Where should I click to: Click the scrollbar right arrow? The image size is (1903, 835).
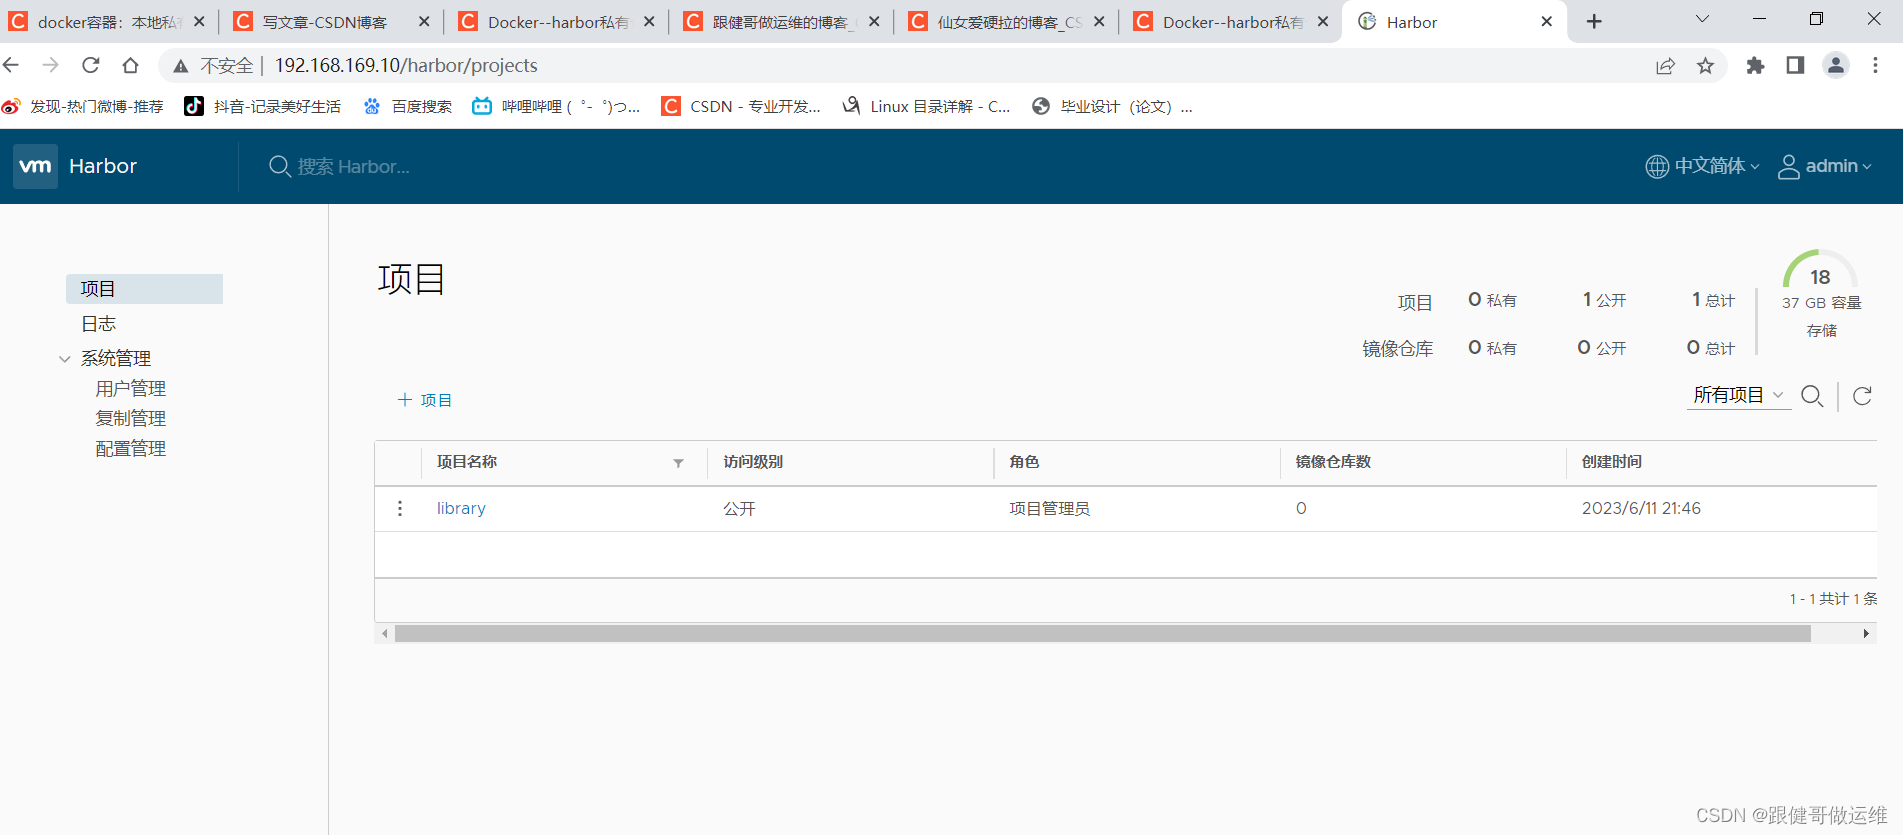coord(1866,634)
